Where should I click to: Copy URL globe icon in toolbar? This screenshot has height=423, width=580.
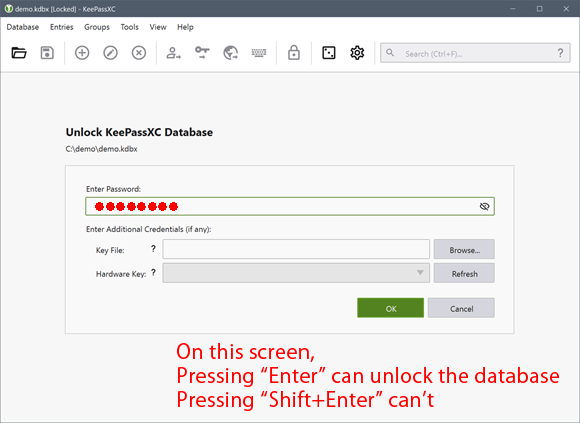[x=230, y=53]
